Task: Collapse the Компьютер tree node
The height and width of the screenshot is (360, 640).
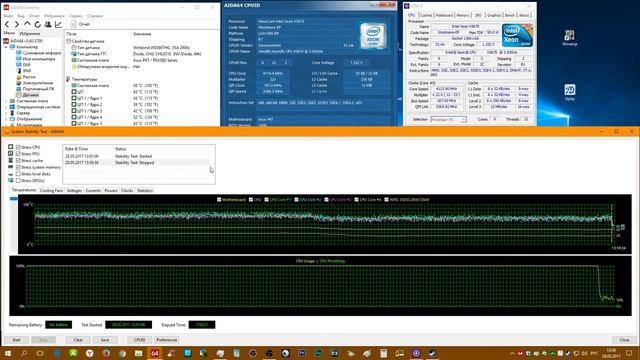Action: coord(6,47)
